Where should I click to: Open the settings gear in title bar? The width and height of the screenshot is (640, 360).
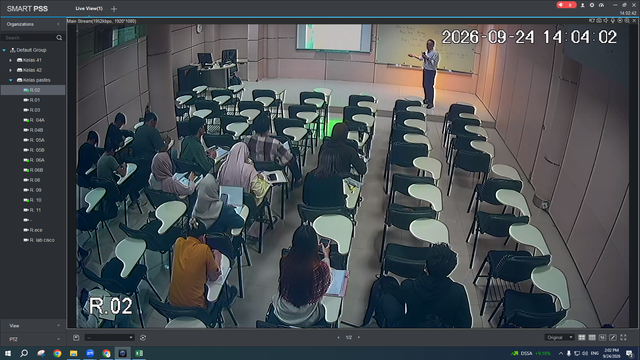(592, 5)
